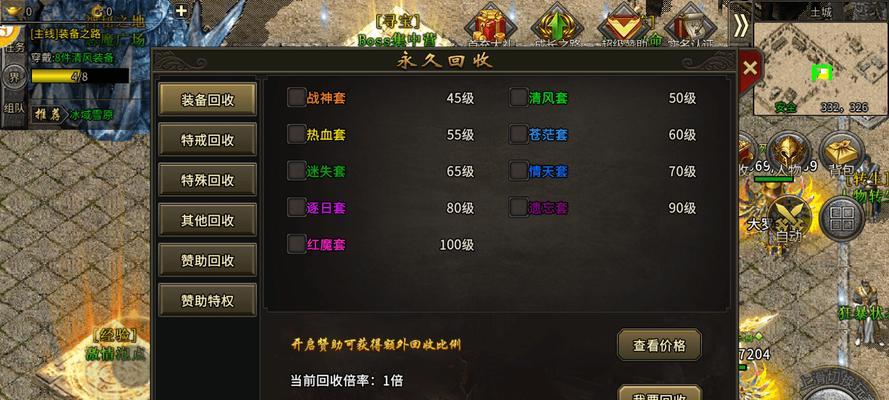Tick the 遗忘套 90级 checkbox
Screen dimensions: 889x400
tap(519, 207)
